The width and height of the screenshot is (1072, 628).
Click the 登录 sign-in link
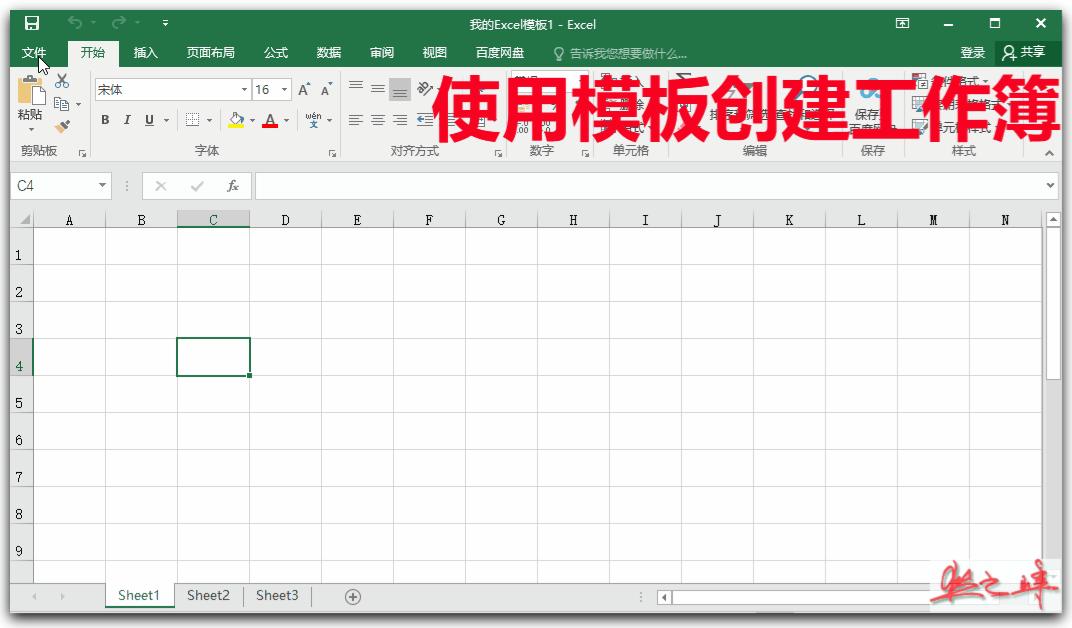971,52
